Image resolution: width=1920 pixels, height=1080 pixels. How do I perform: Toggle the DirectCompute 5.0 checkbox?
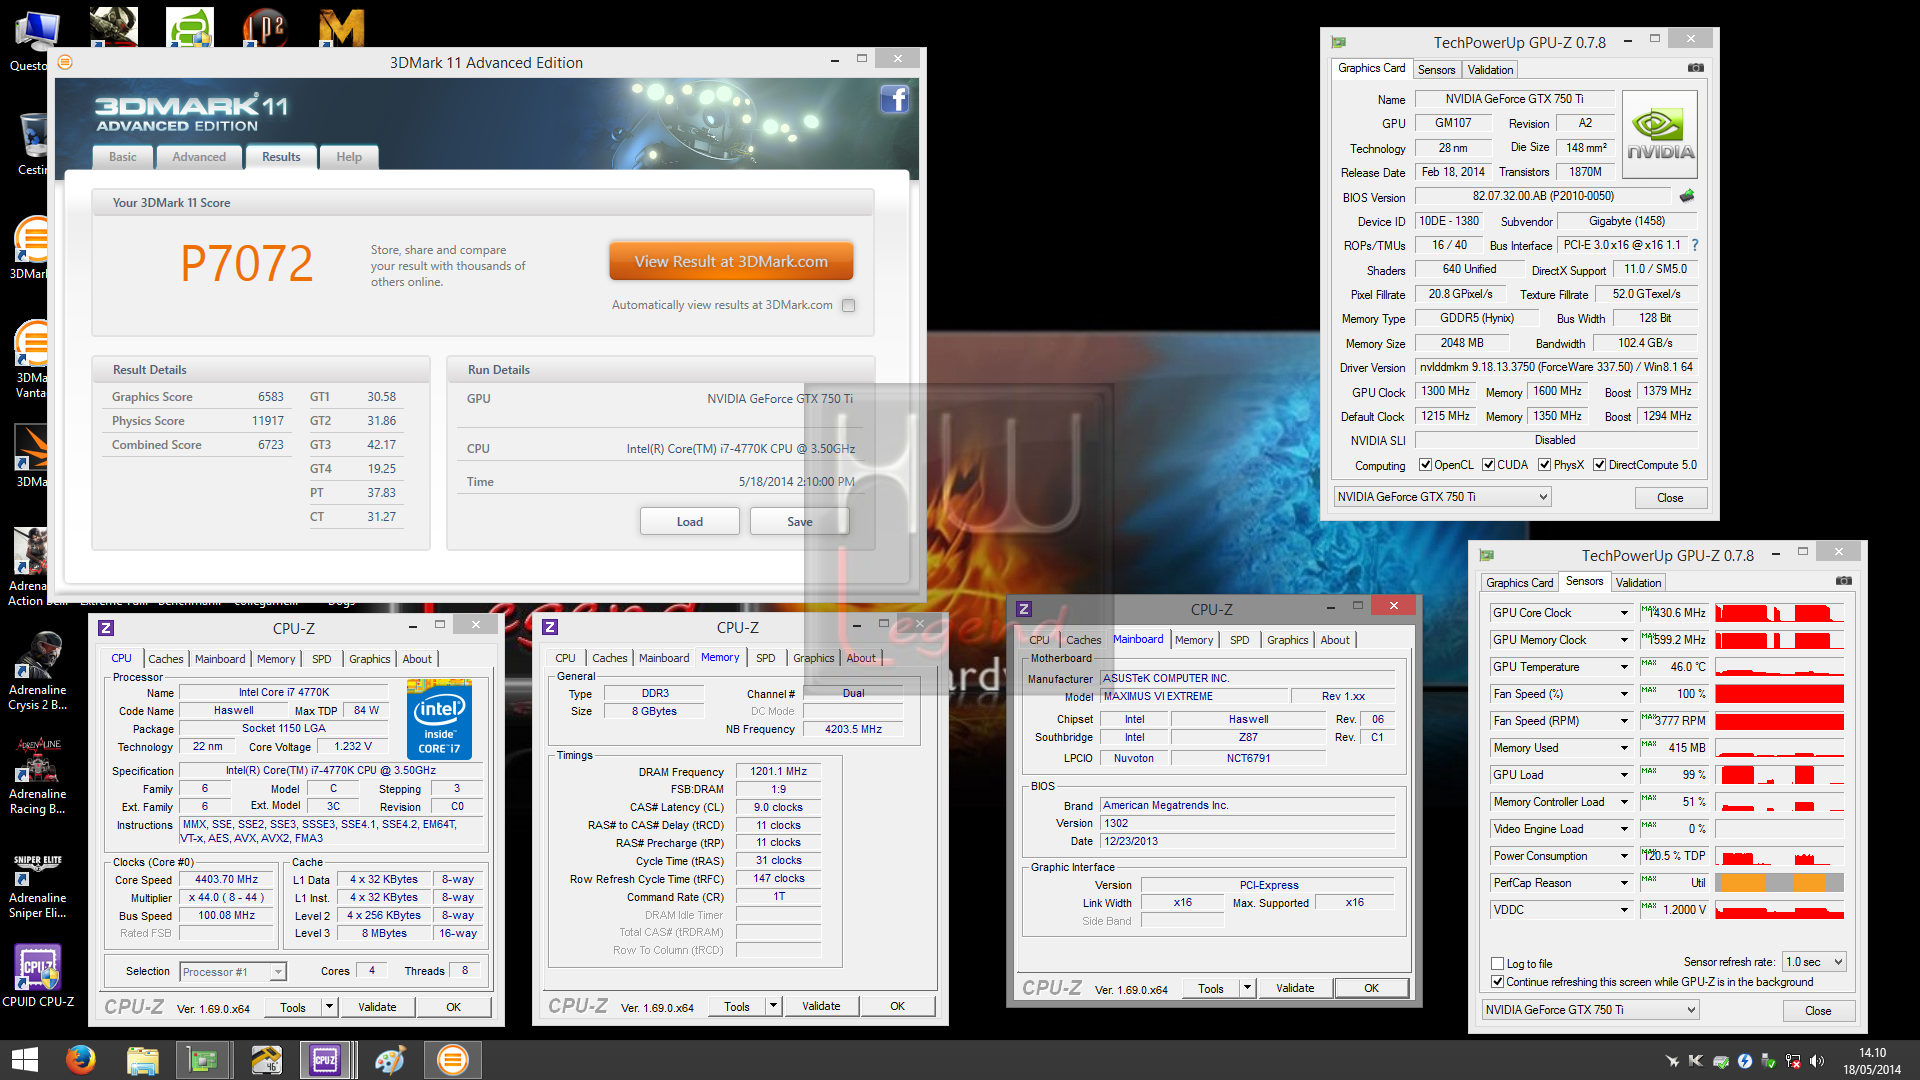click(1599, 465)
